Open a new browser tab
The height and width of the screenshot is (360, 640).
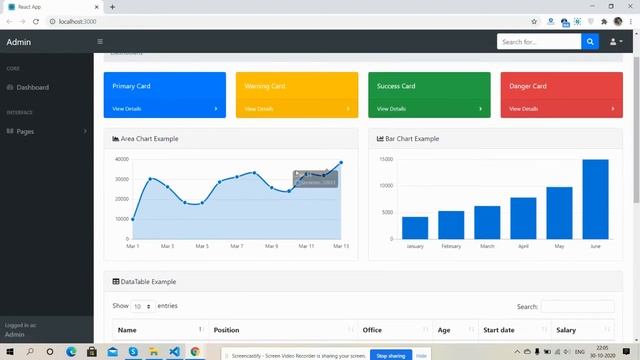point(112,7)
